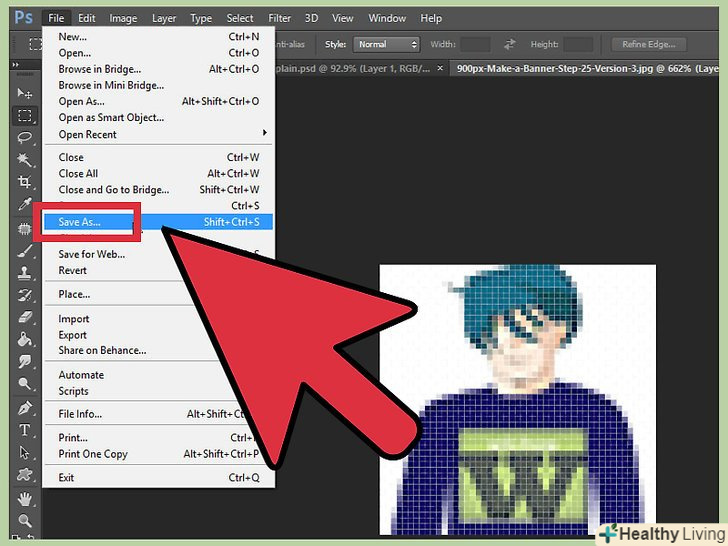Open the Select menu

240,18
